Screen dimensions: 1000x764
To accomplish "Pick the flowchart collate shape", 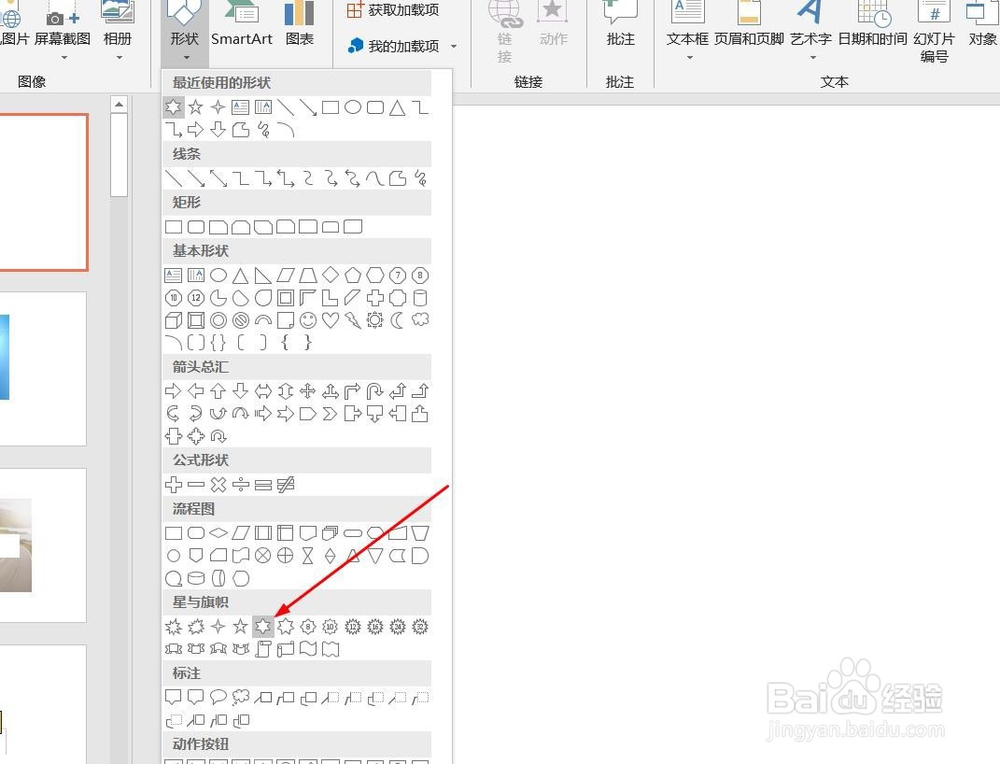I will 307,556.
